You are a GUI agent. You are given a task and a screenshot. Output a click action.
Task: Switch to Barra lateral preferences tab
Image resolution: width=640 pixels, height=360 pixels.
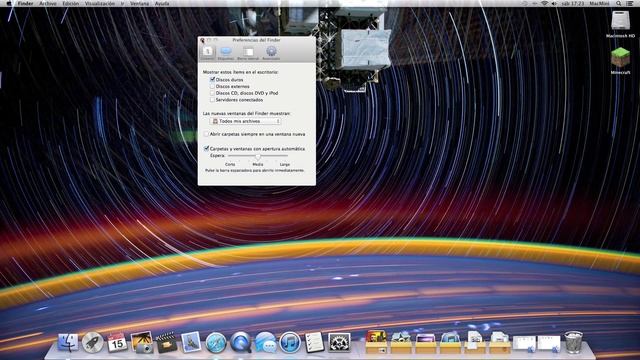point(248,53)
